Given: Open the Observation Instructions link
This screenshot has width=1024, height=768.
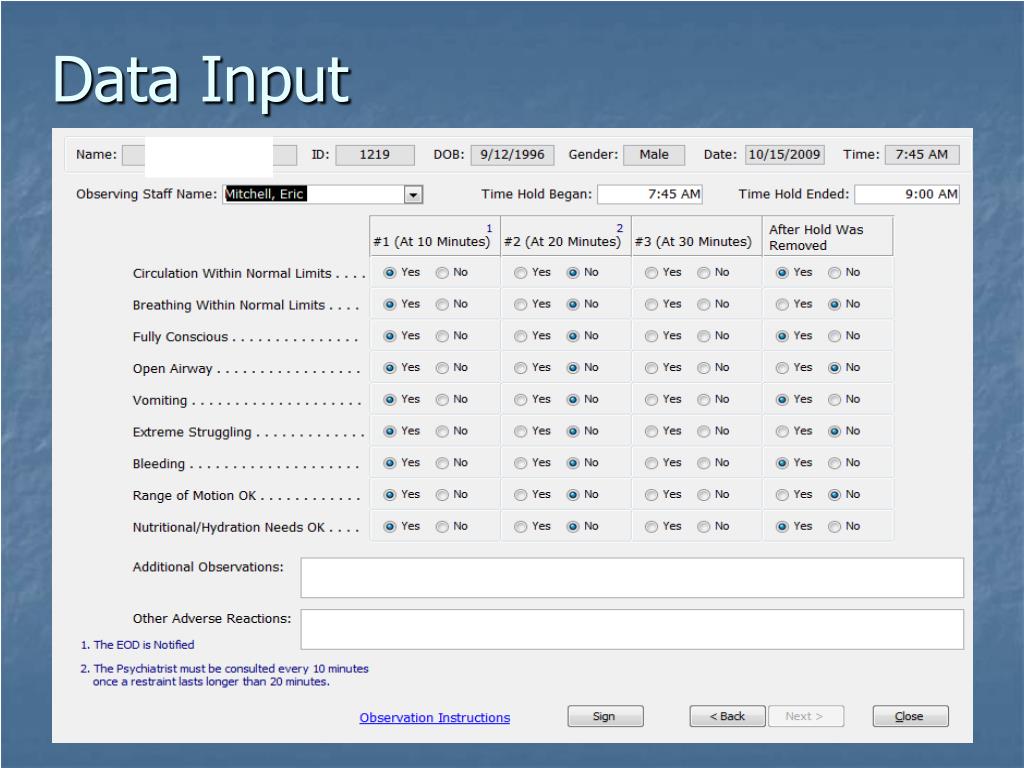Looking at the screenshot, I should 434,718.
